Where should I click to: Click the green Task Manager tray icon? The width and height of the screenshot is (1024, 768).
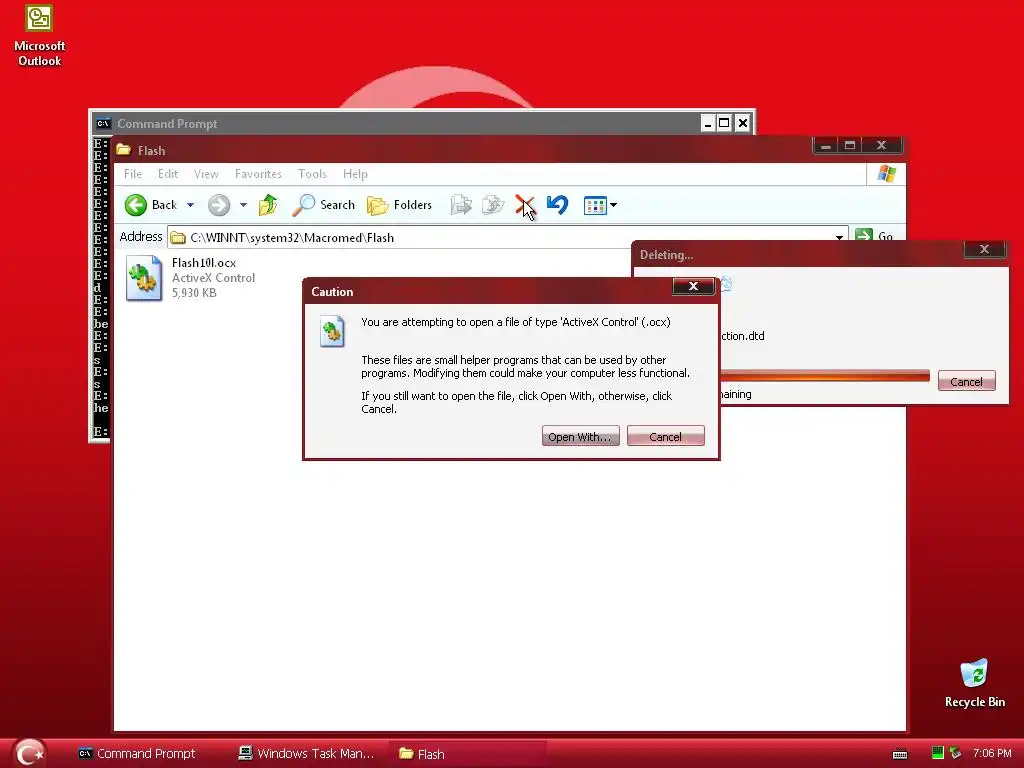(x=938, y=753)
